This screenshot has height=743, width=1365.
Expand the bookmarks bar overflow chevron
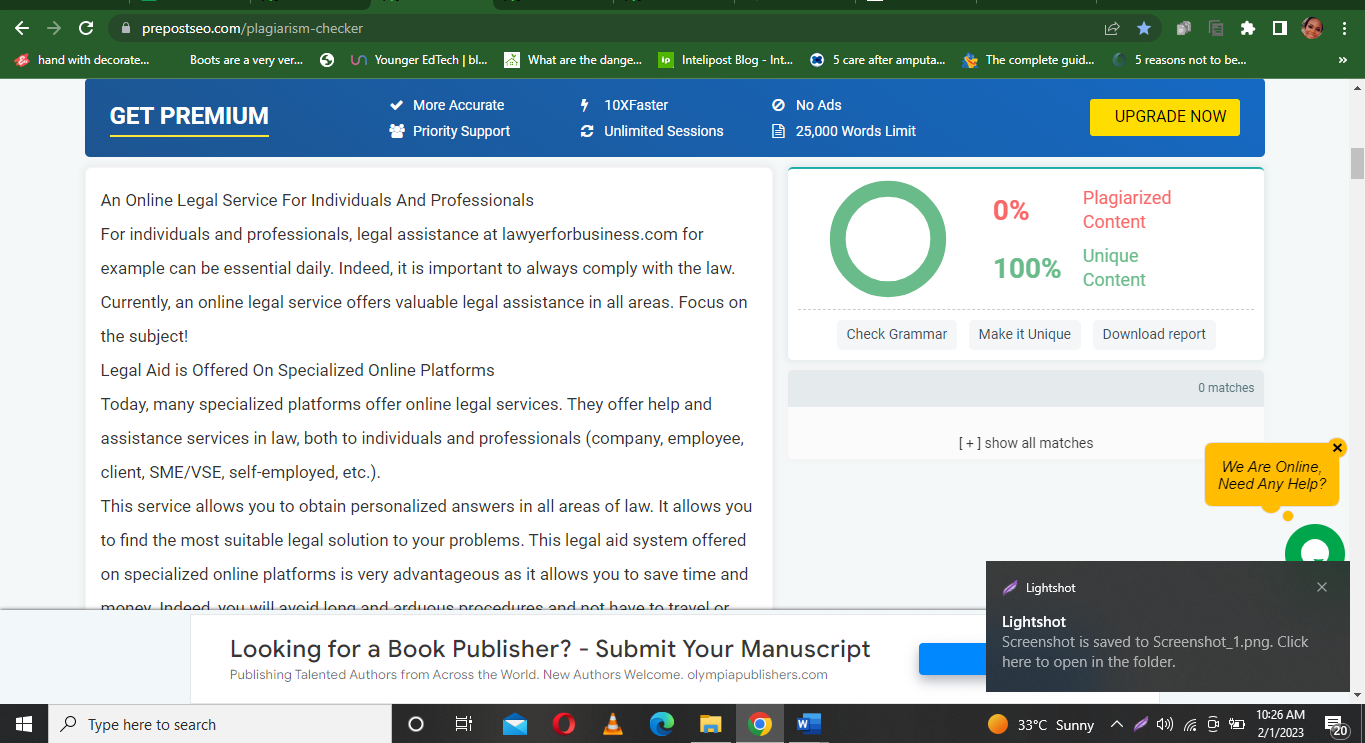[x=1342, y=60]
